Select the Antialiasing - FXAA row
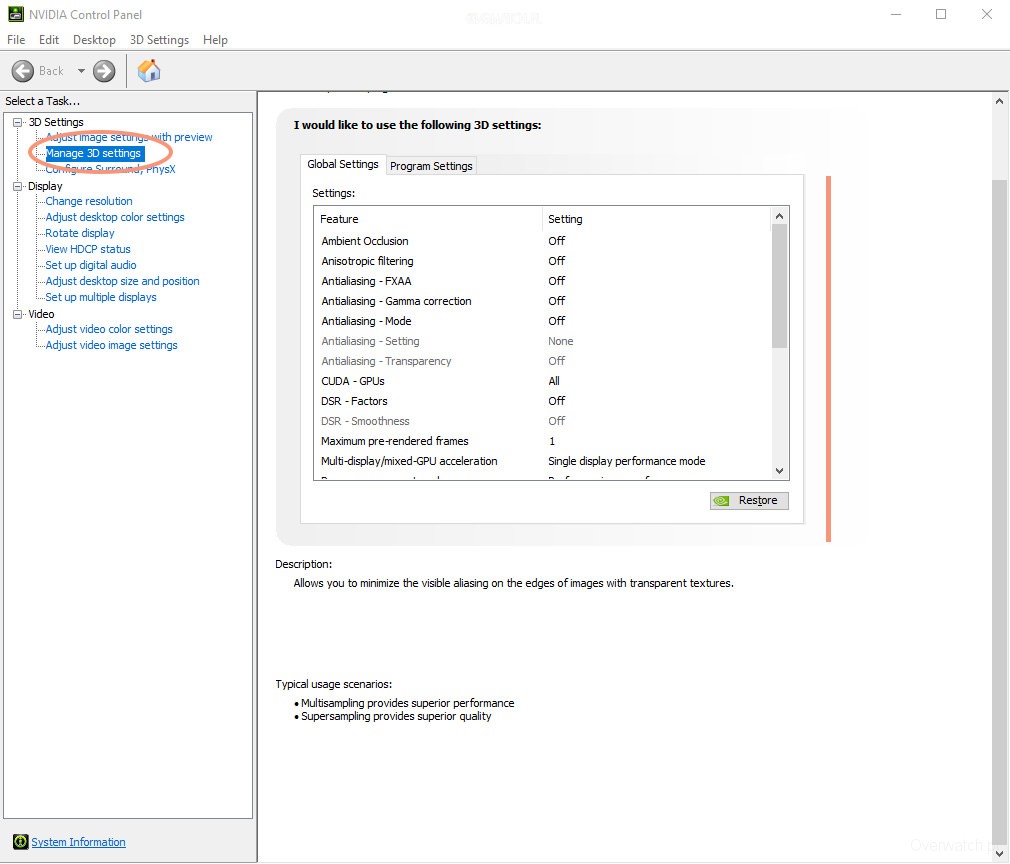 pos(366,281)
